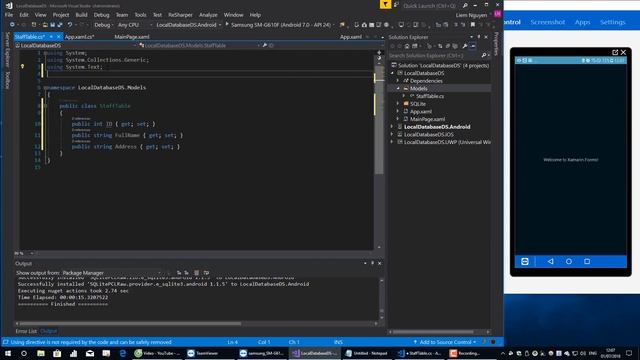The height and width of the screenshot is (360, 640).
Task: Tap the Android Recents button on phone
Action: pyautogui.click(x=587, y=261)
